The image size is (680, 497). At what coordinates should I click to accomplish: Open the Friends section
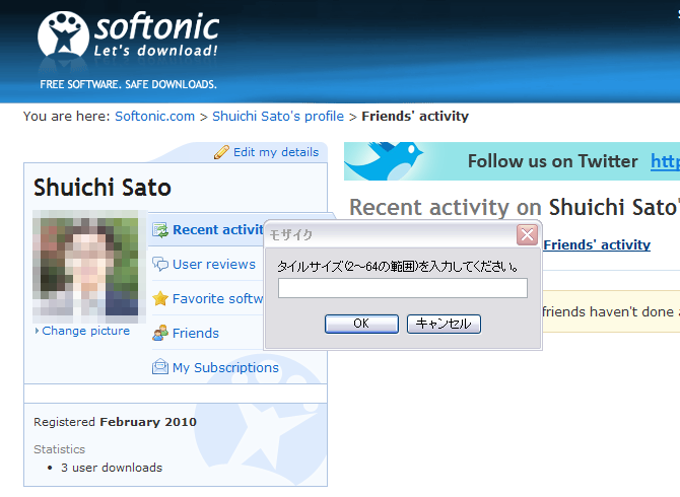(x=196, y=333)
